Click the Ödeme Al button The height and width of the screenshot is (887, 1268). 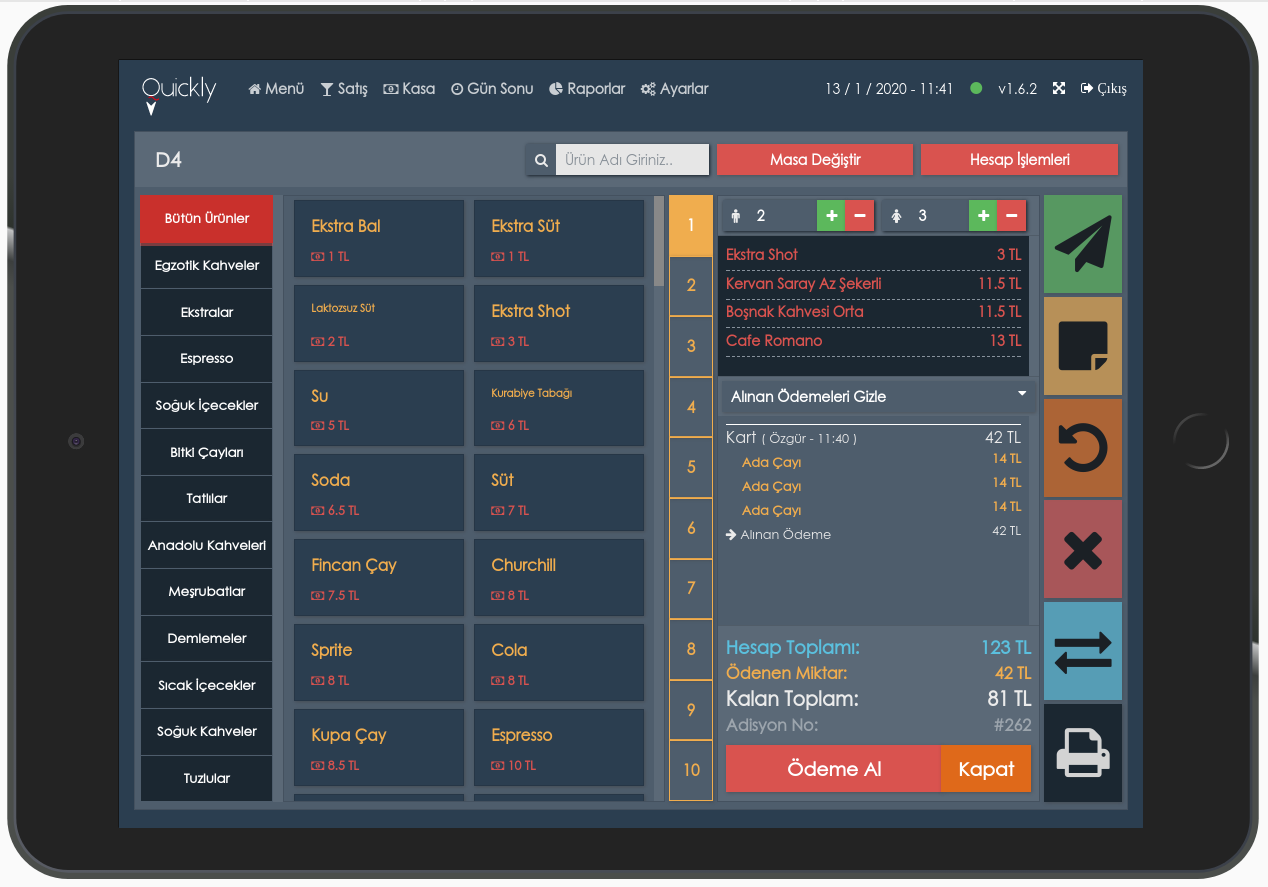click(833, 769)
